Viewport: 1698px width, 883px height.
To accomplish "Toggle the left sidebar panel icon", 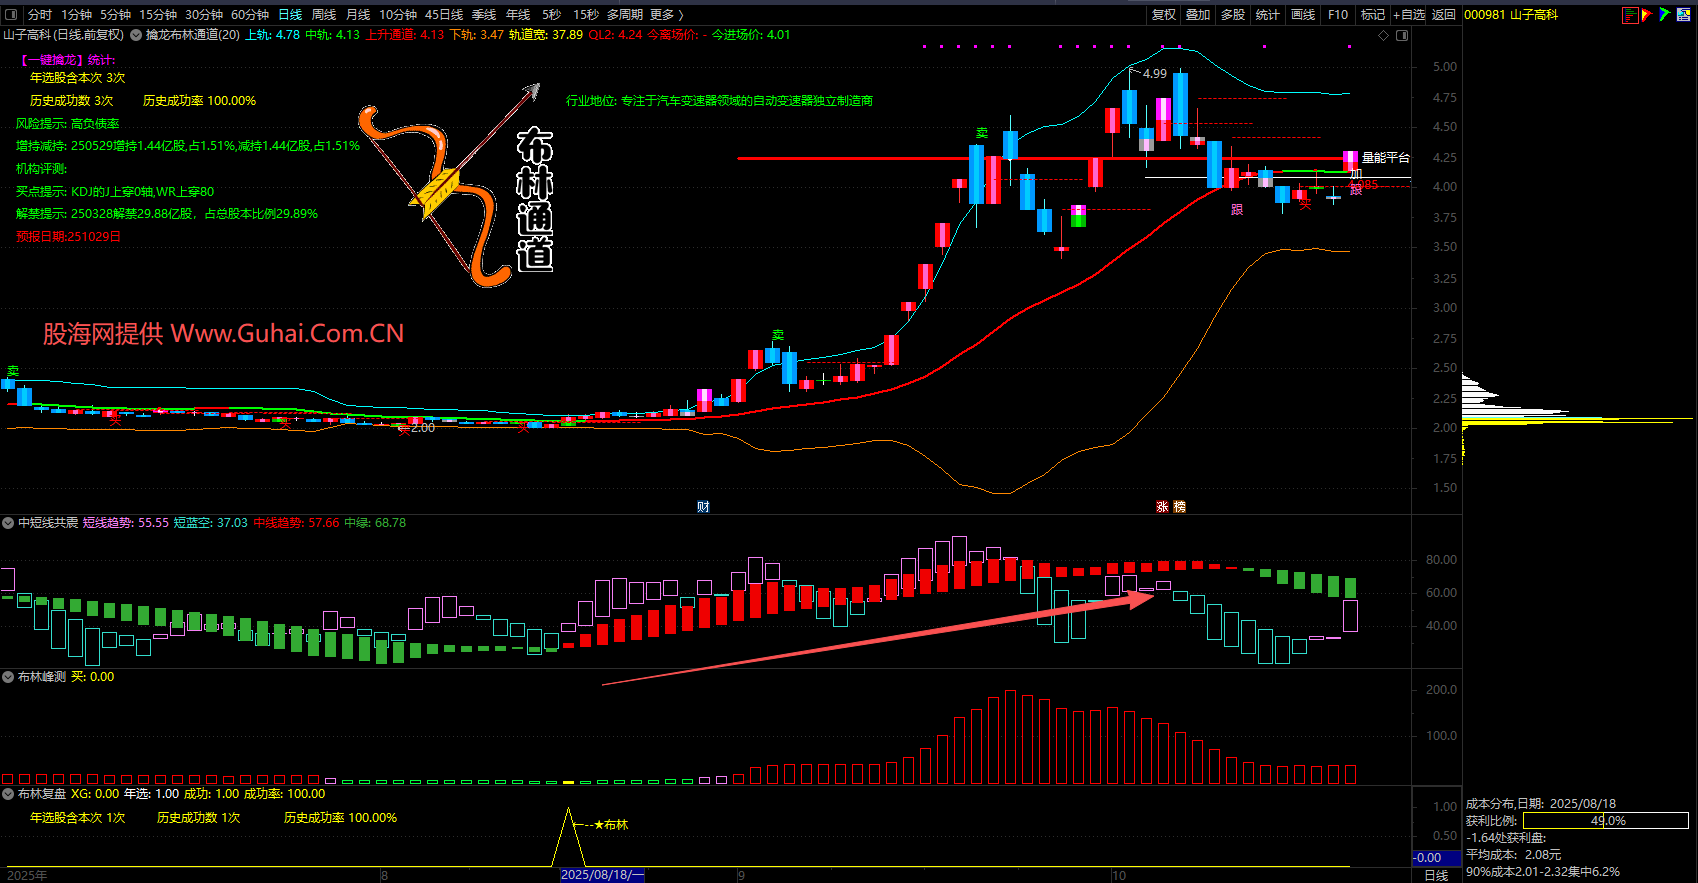I will tap(11, 15).
